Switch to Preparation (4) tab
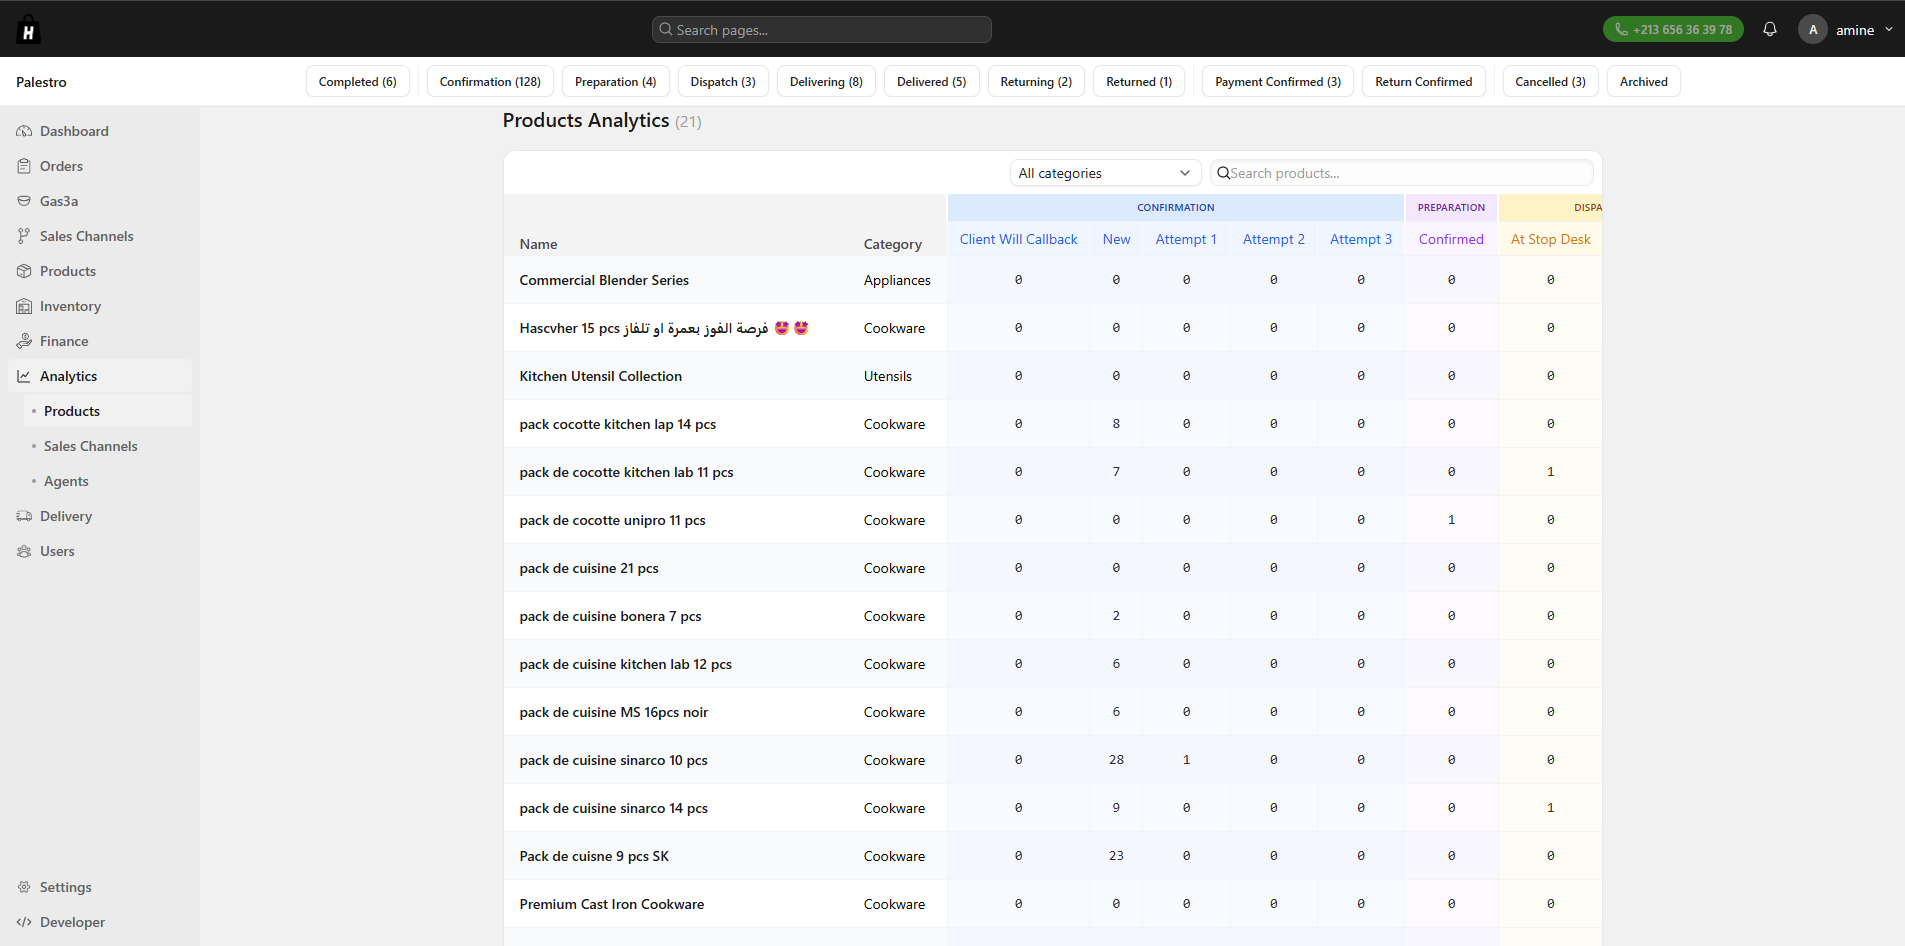1905x946 pixels. [616, 82]
